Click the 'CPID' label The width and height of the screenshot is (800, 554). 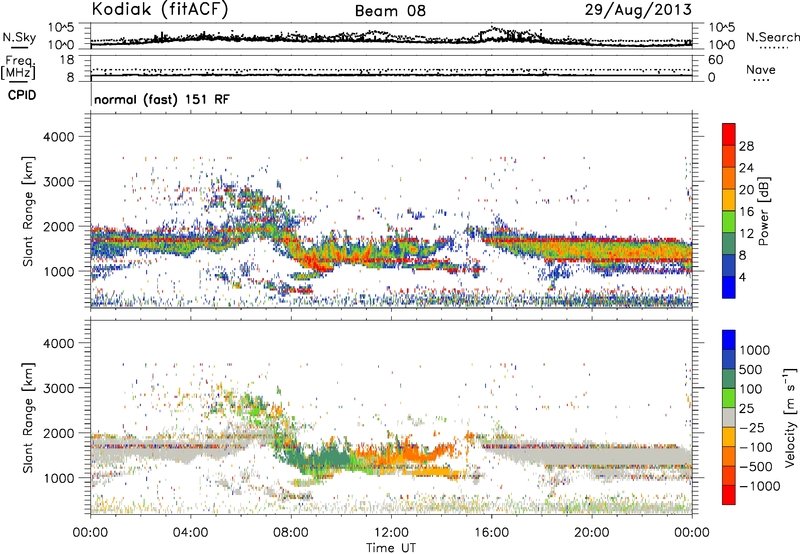point(22,95)
